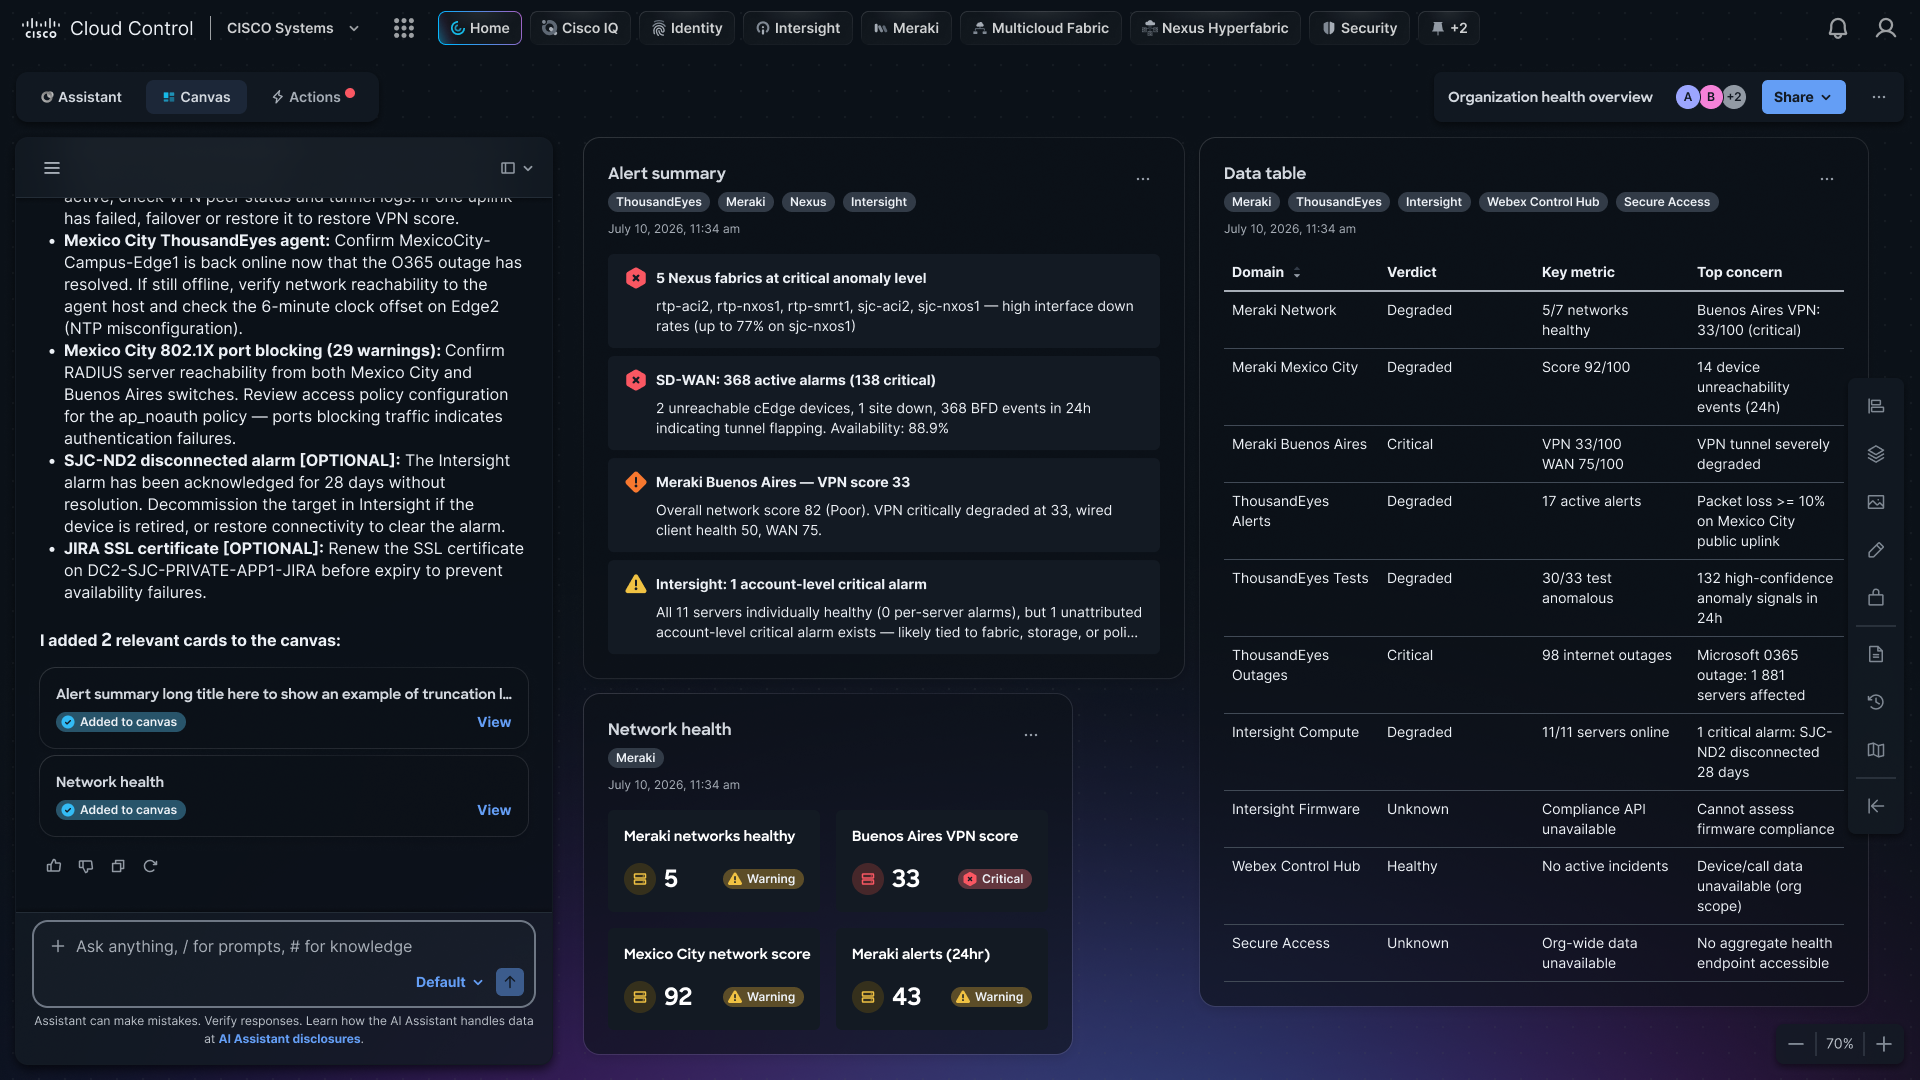Open the user profile icon
Viewport: 1920px width, 1080px height.
[1886, 28]
